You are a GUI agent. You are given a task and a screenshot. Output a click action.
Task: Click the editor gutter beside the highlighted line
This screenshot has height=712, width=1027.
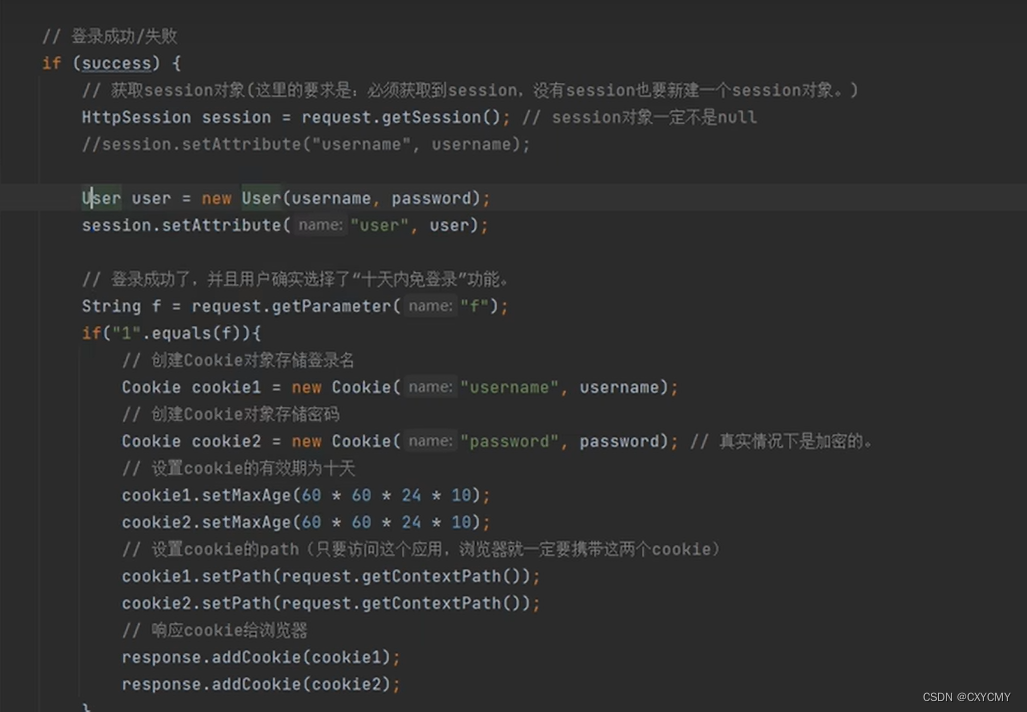20,198
